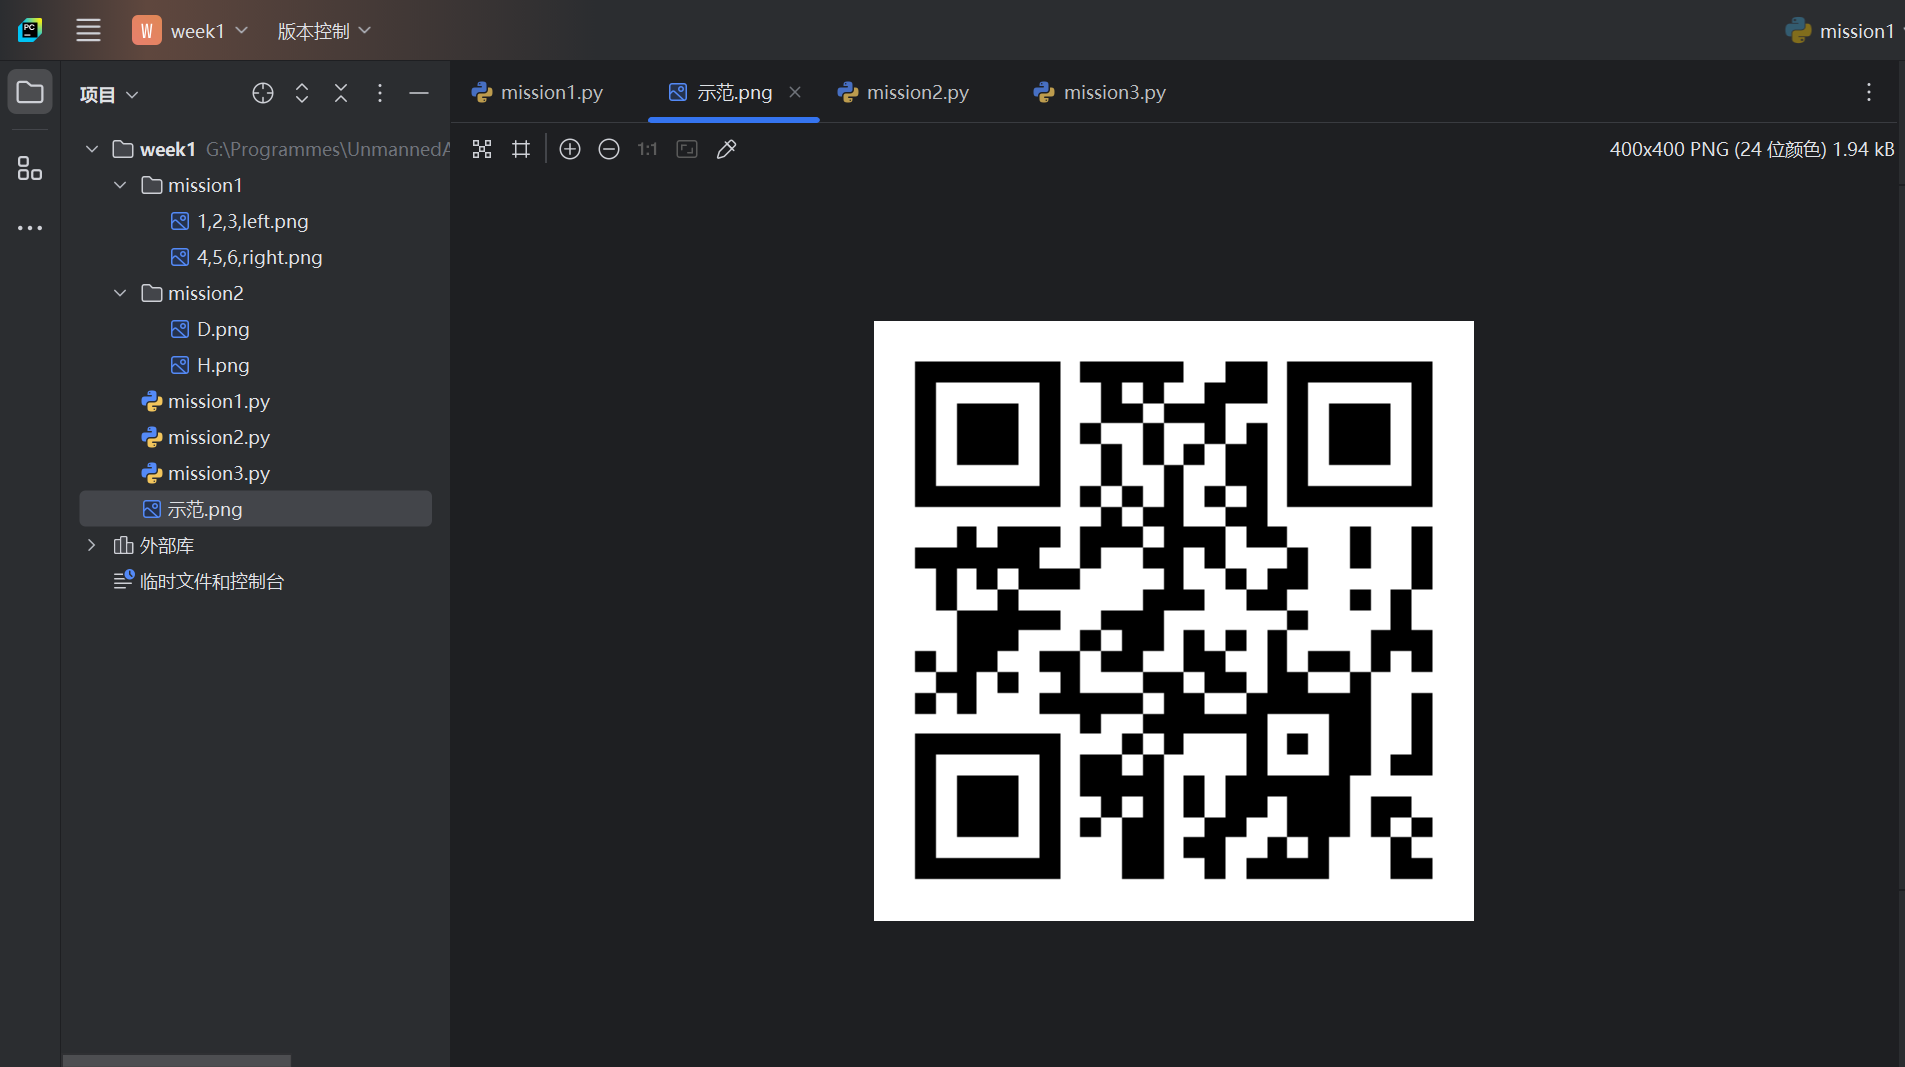Click the select opened file crosshair icon
Screen dimensions: 1905x1067
263,93
